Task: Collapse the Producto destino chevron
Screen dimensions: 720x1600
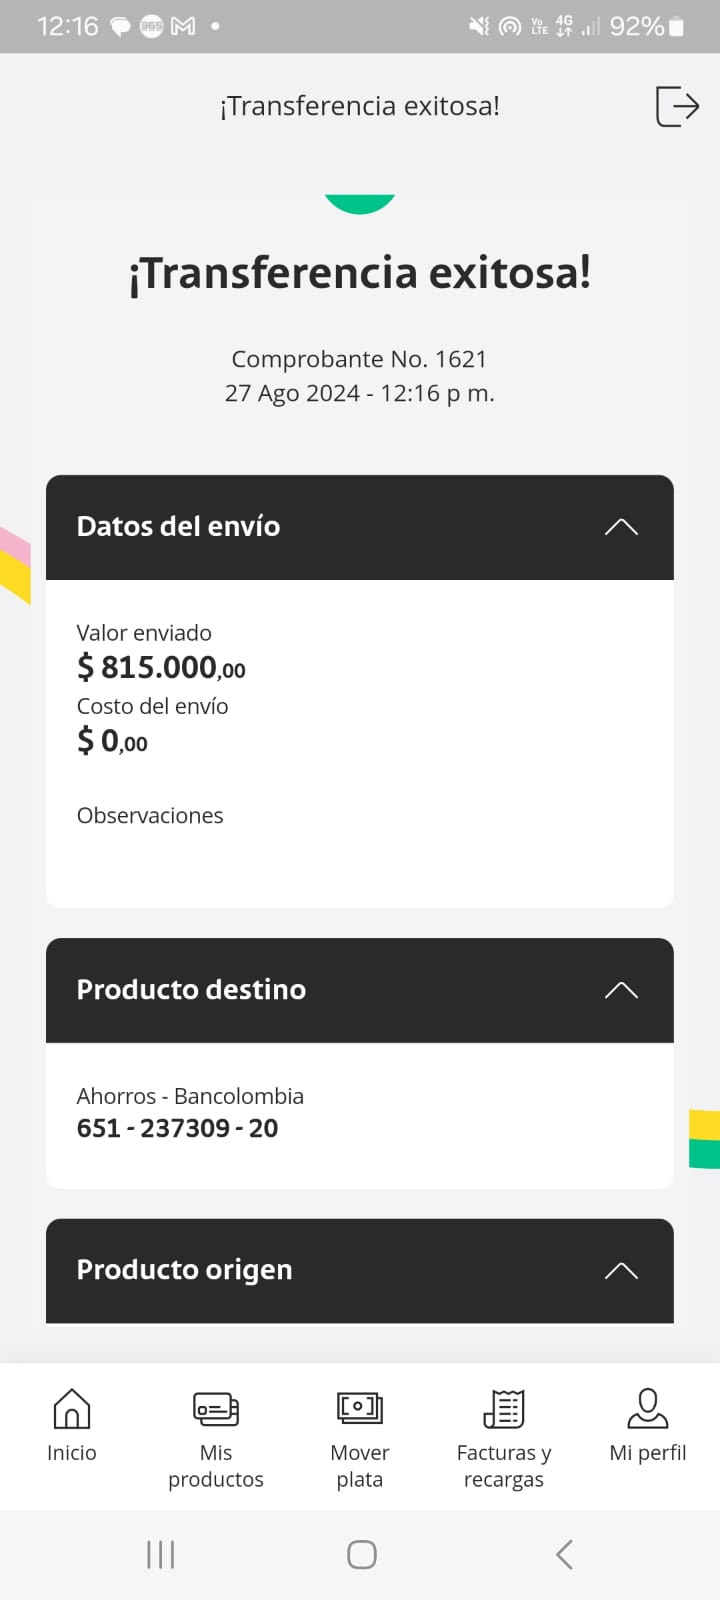Action: coord(621,990)
